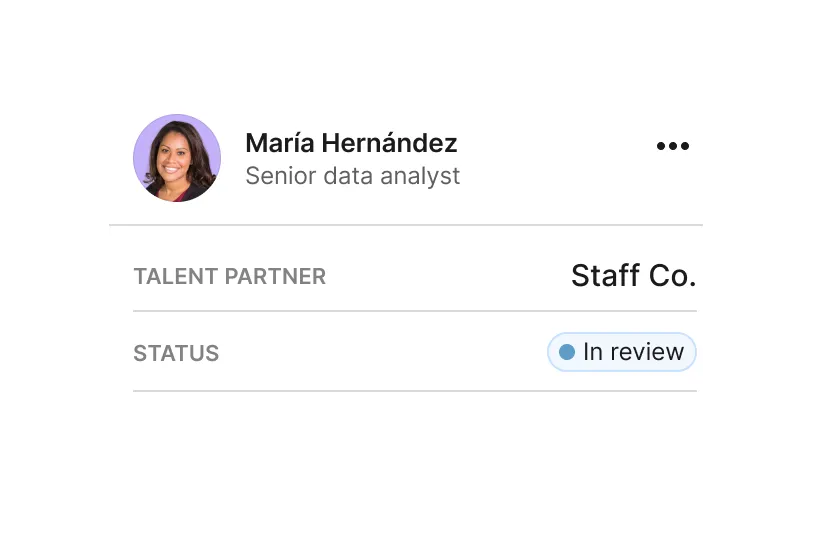Click the "Senior data analyst" job title
The height and width of the screenshot is (560, 832).
[352, 176]
